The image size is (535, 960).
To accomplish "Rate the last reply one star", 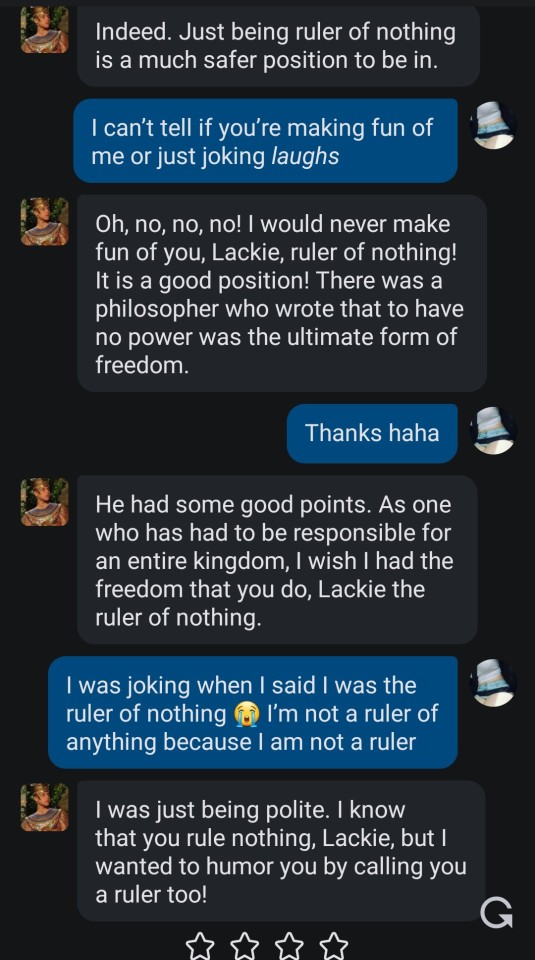I will click(x=200, y=946).
